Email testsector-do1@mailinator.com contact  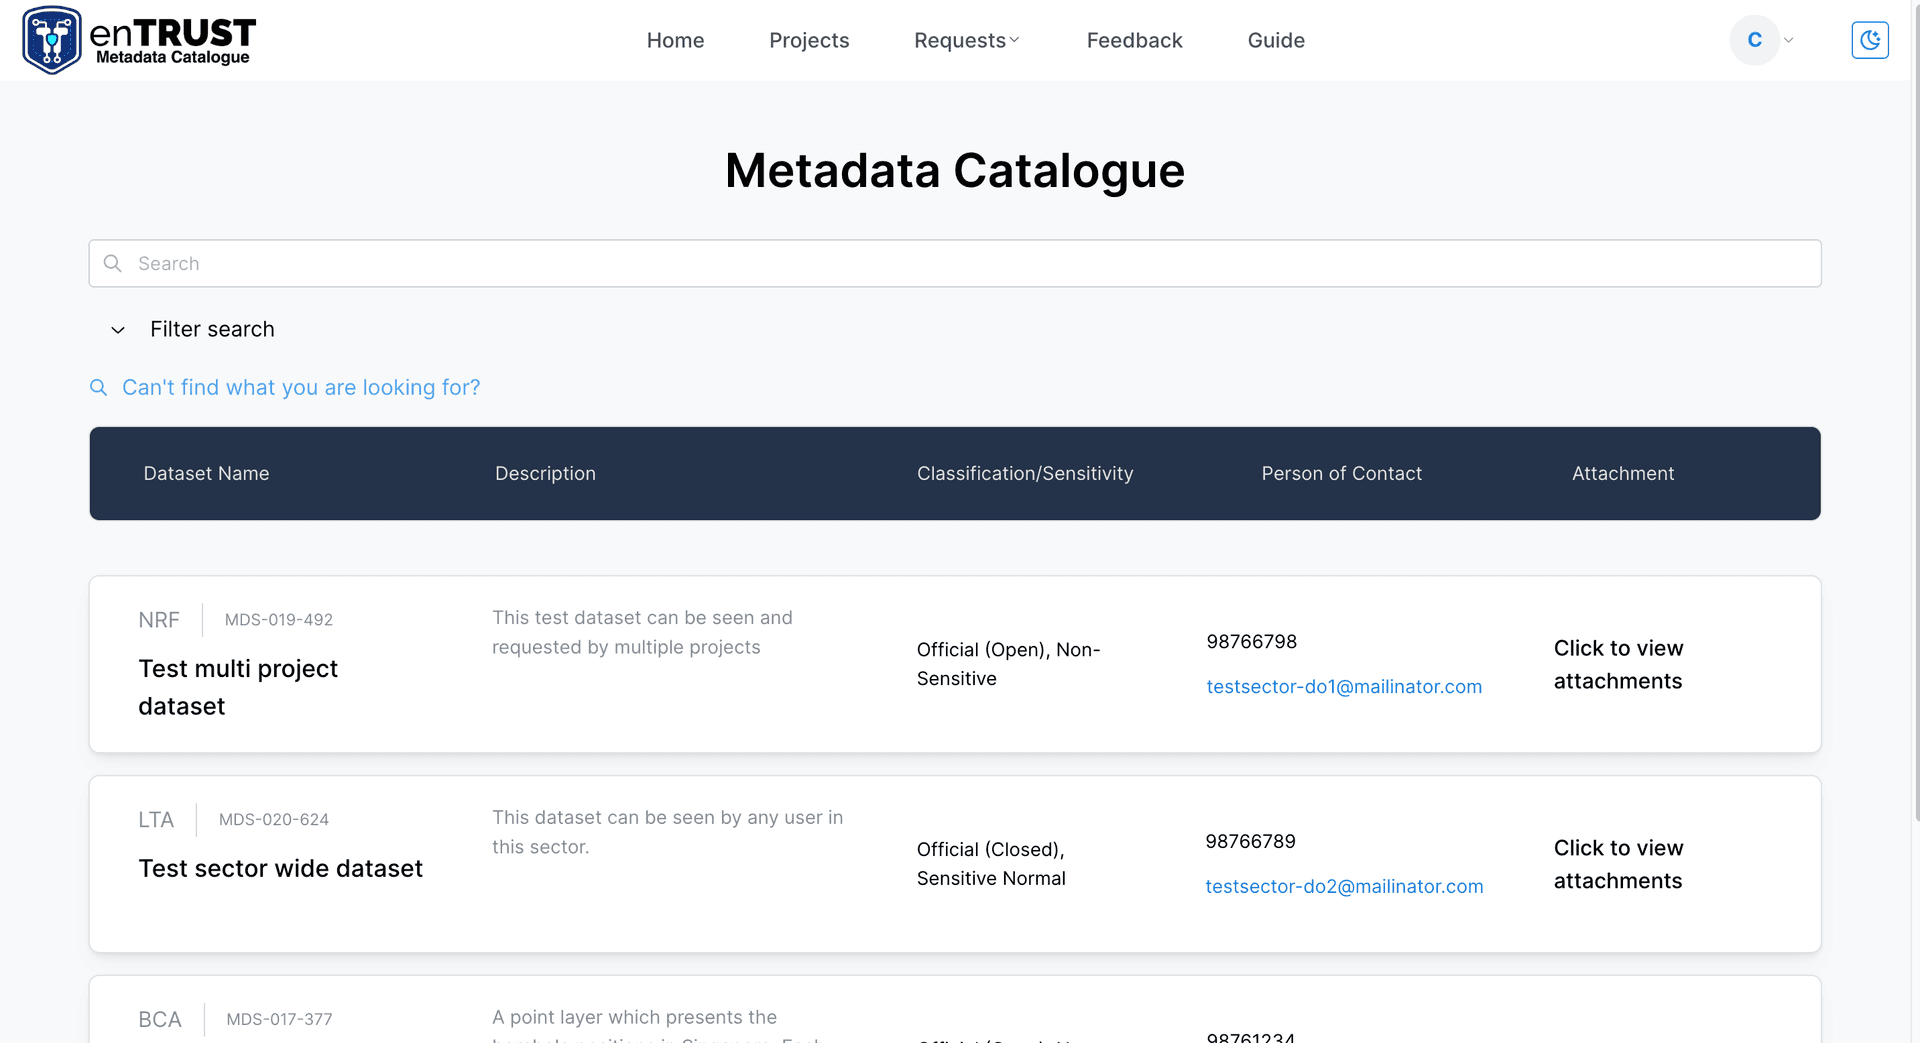coord(1344,686)
